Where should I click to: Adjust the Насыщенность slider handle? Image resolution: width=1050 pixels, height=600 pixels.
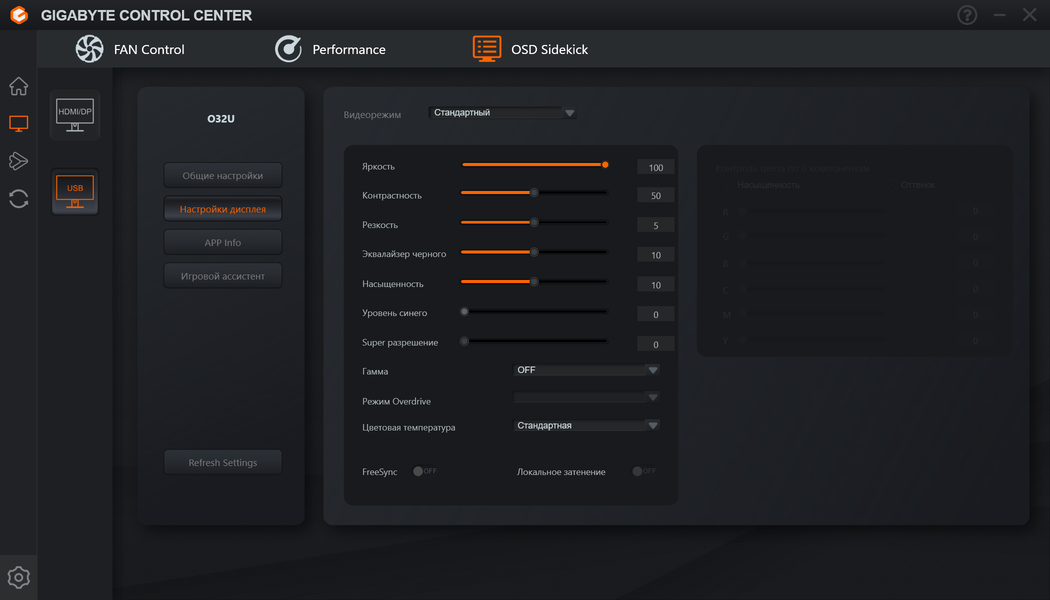pyautogui.click(x=534, y=282)
